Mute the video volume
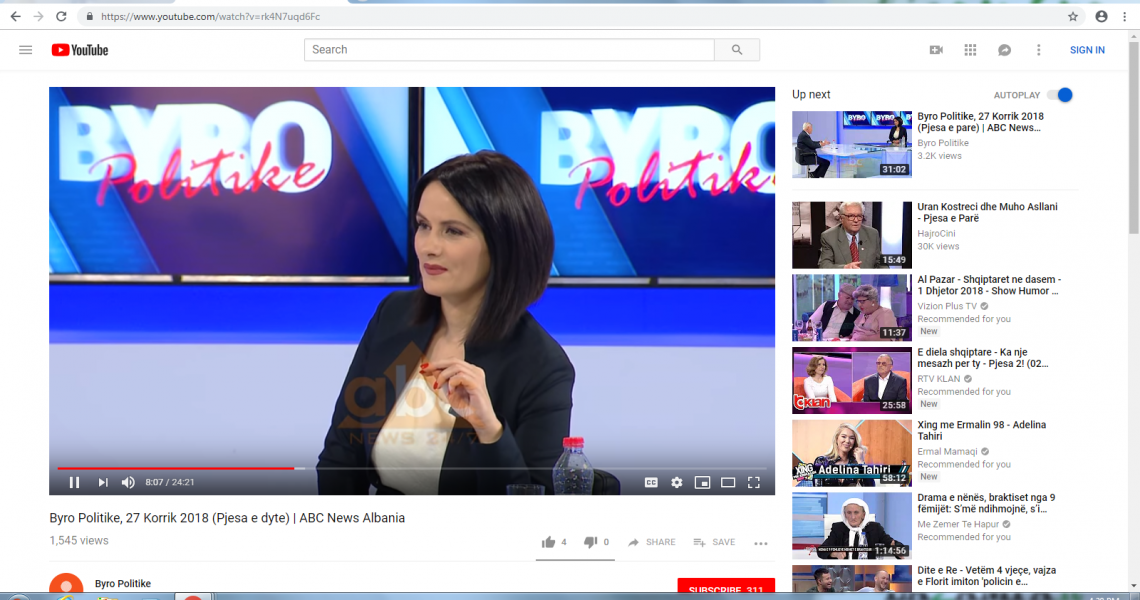Viewport: 1140px width, 600px height. point(128,482)
